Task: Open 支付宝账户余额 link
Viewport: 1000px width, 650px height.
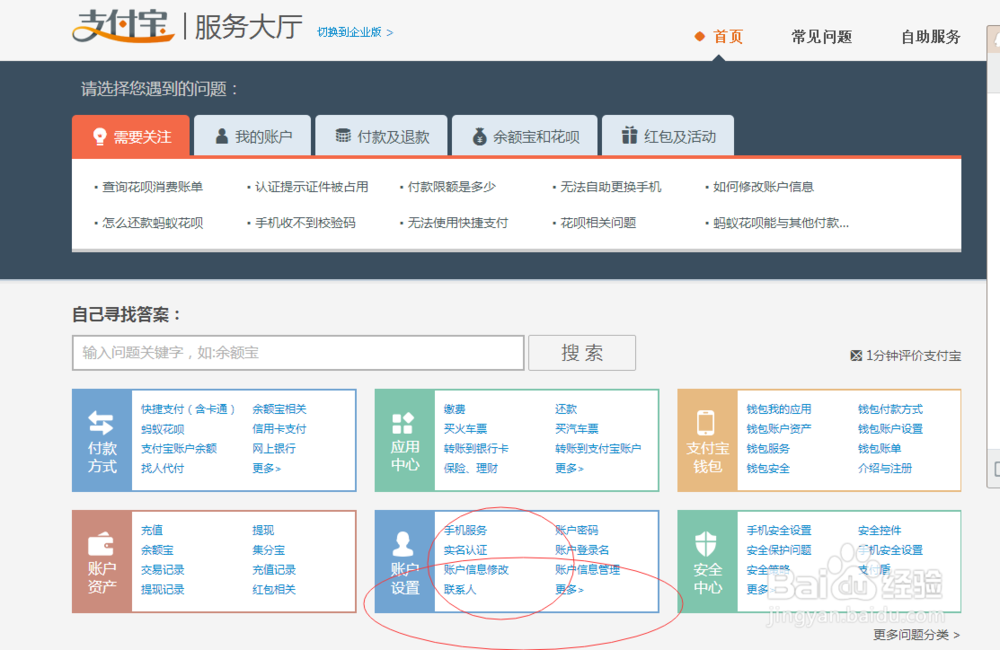Action: [x=179, y=448]
